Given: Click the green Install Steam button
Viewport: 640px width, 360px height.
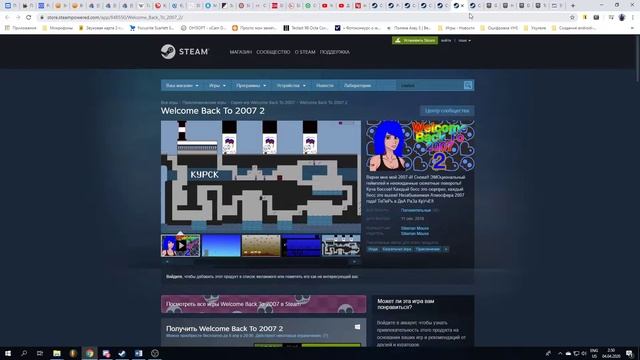Looking at the screenshot, I should tap(415, 40).
